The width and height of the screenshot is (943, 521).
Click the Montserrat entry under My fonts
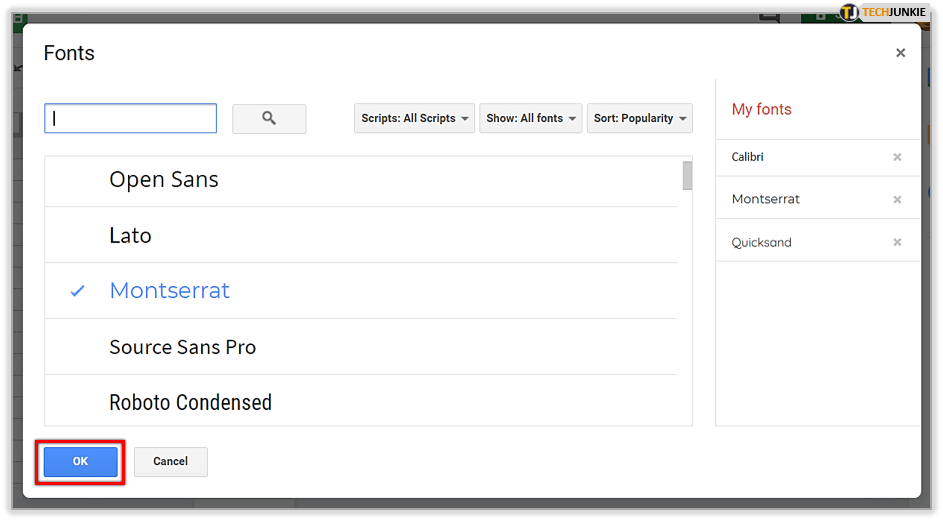click(x=766, y=199)
